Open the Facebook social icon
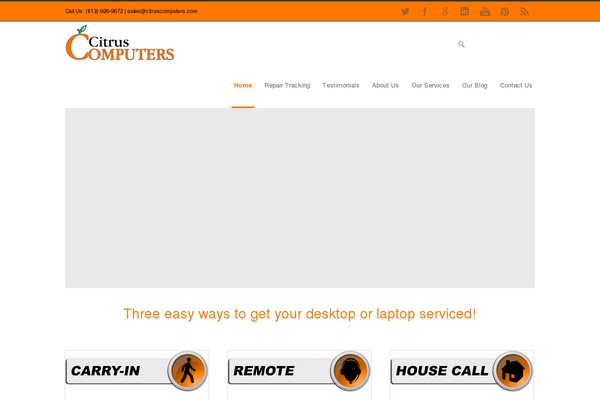 tap(425, 11)
